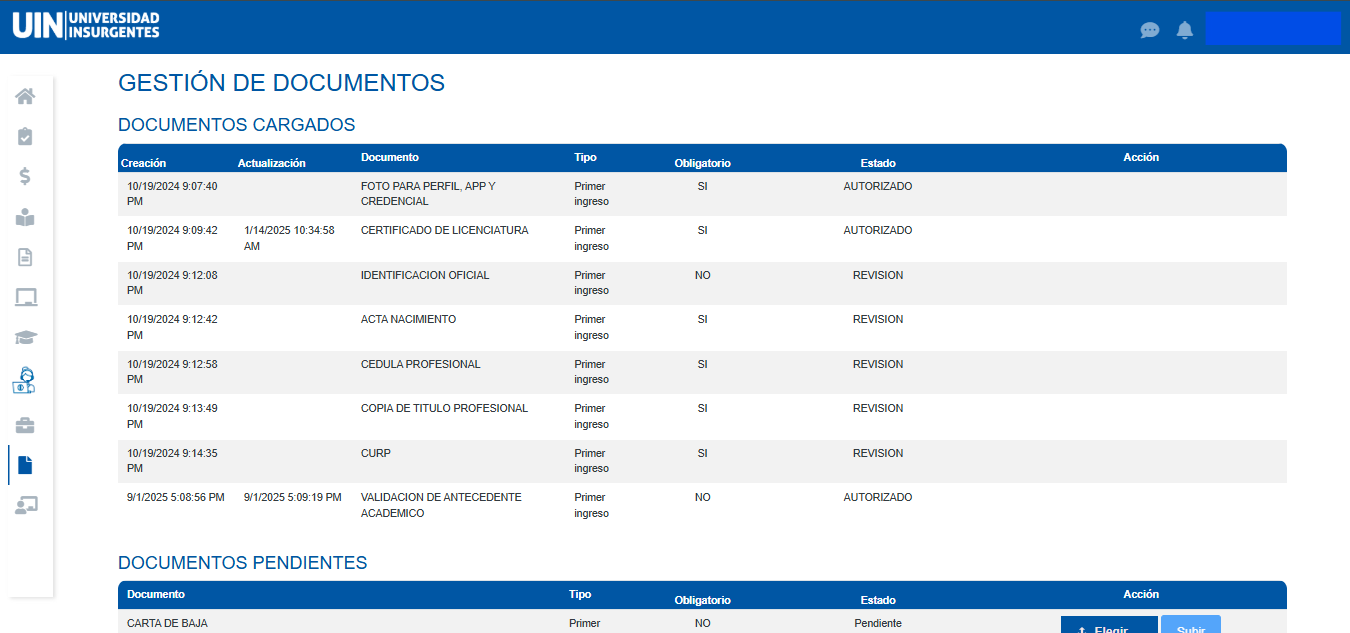The height and width of the screenshot is (633, 1350).
Task: Open the clipboard checkmark sidebar icon
Action: (25, 137)
